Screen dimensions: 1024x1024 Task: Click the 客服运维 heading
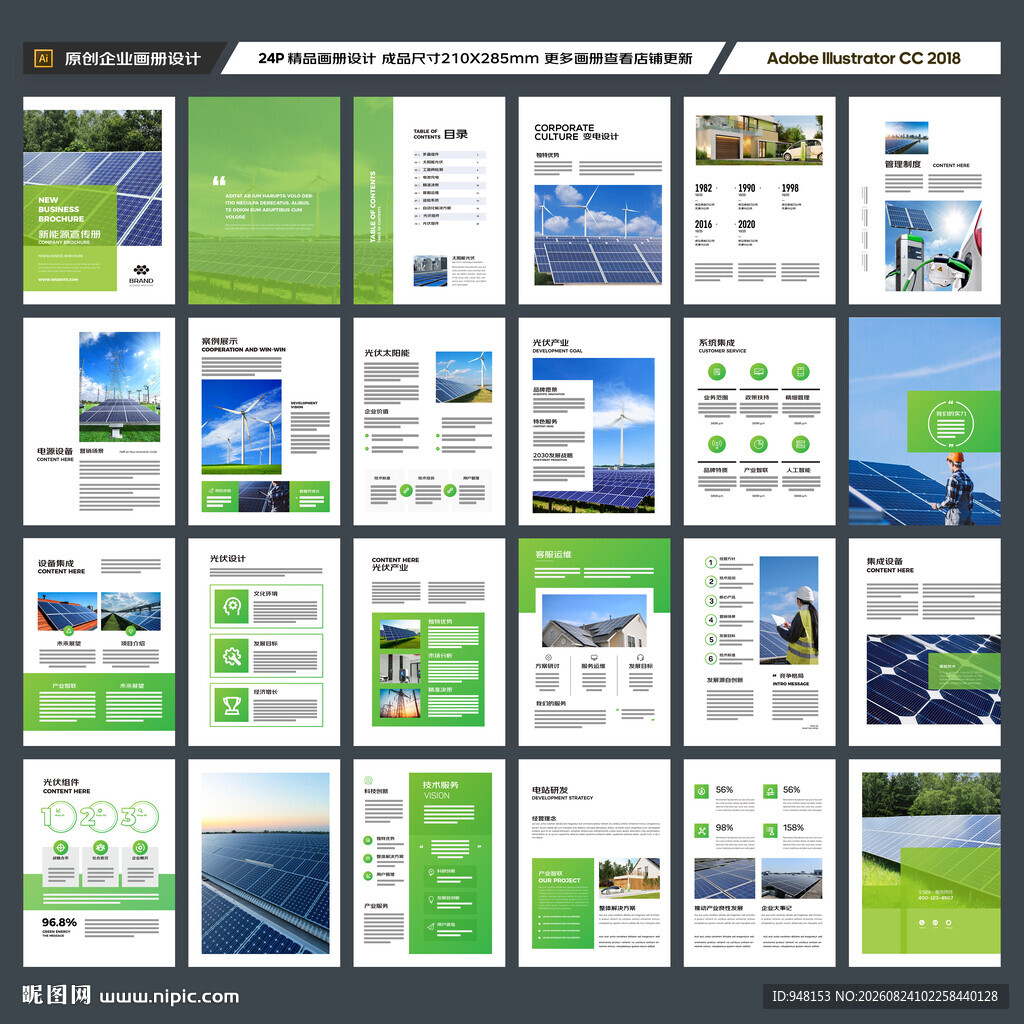553,554
